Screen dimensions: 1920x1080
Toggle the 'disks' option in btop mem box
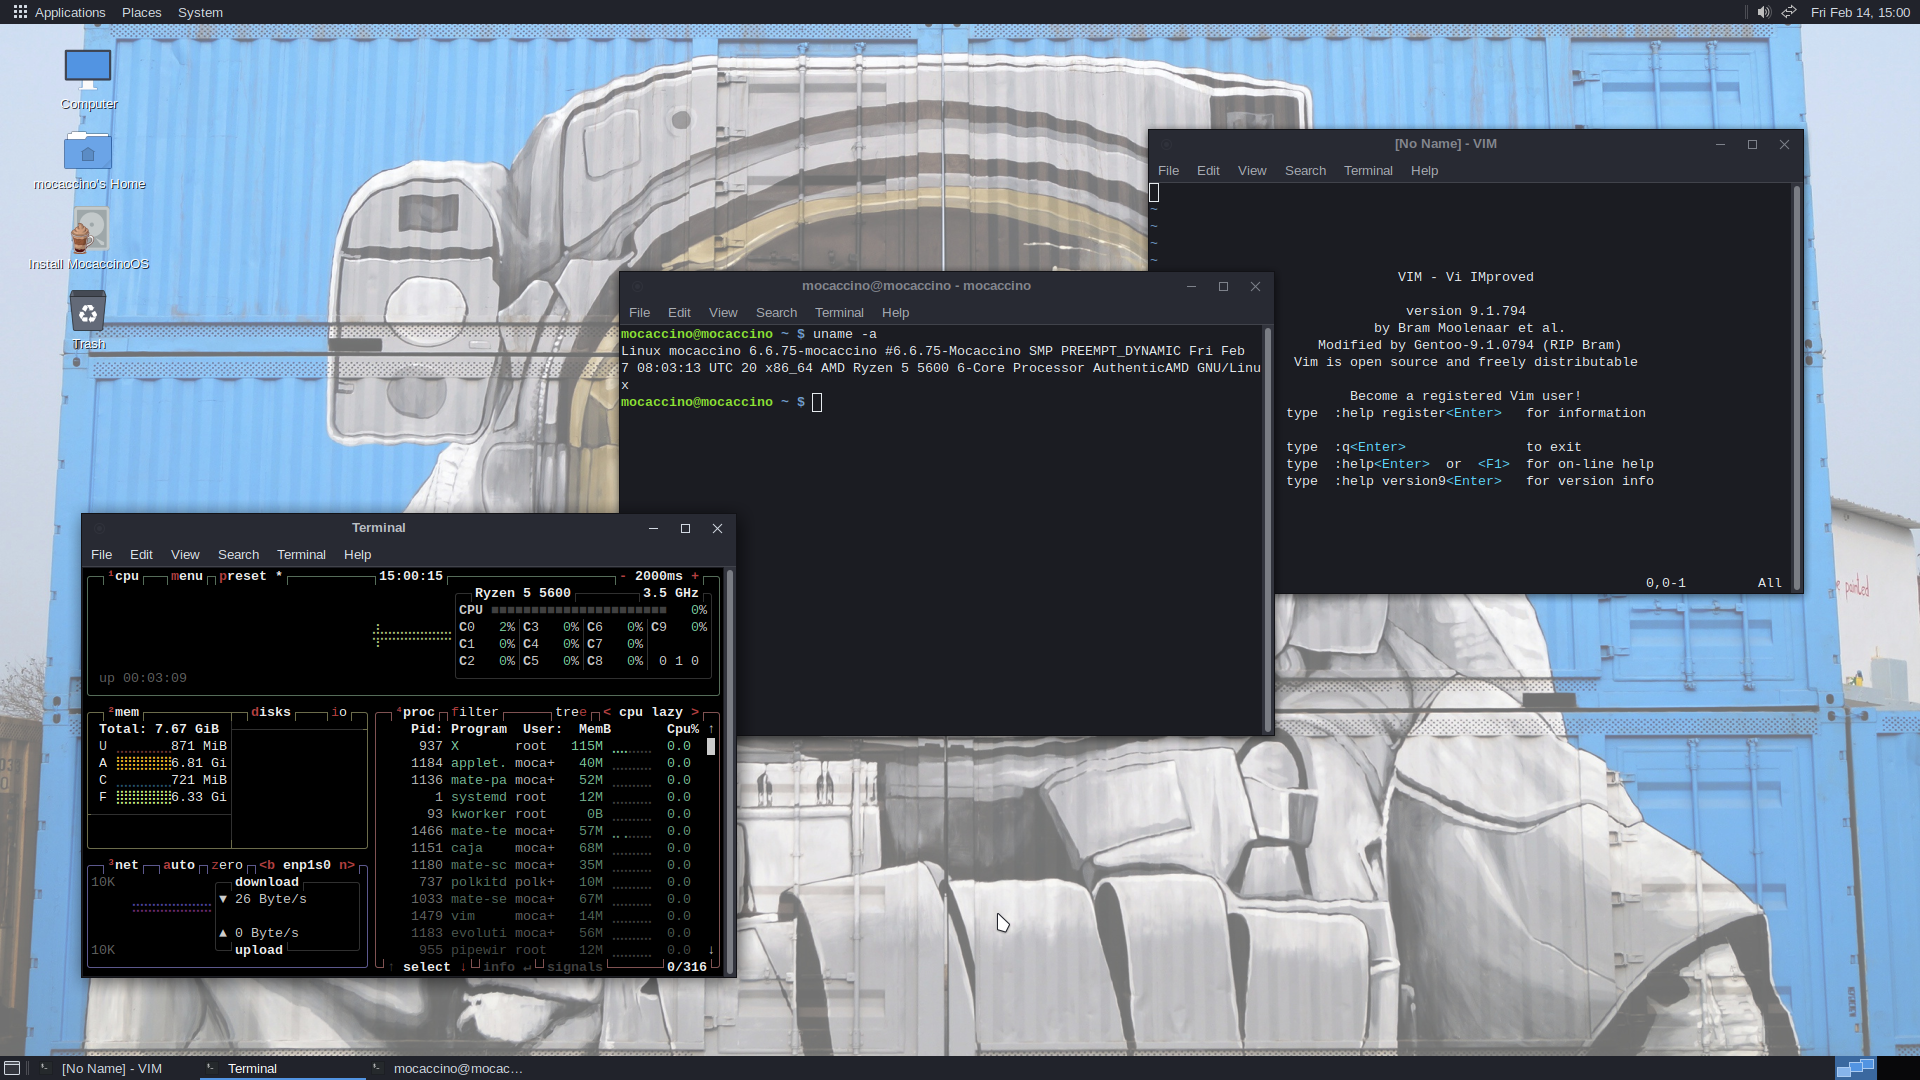[271, 712]
